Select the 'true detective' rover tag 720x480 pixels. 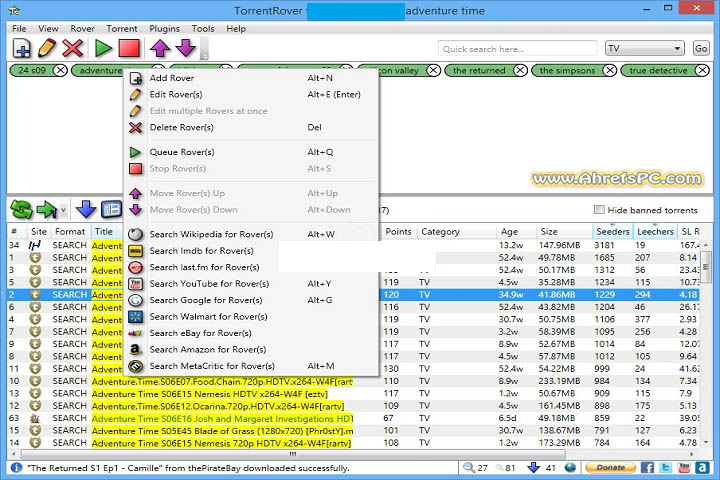[658, 70]
